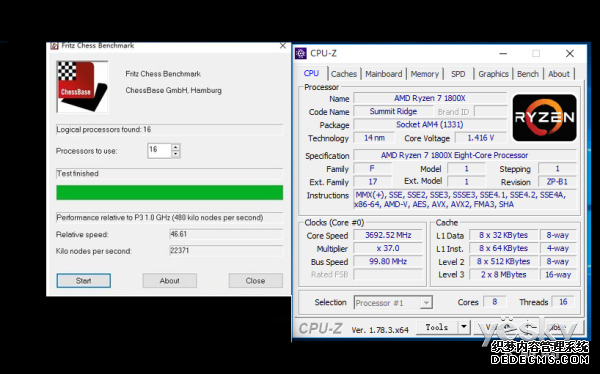Click the Ver. 1.78.3.x64 version label

(380, 330)
